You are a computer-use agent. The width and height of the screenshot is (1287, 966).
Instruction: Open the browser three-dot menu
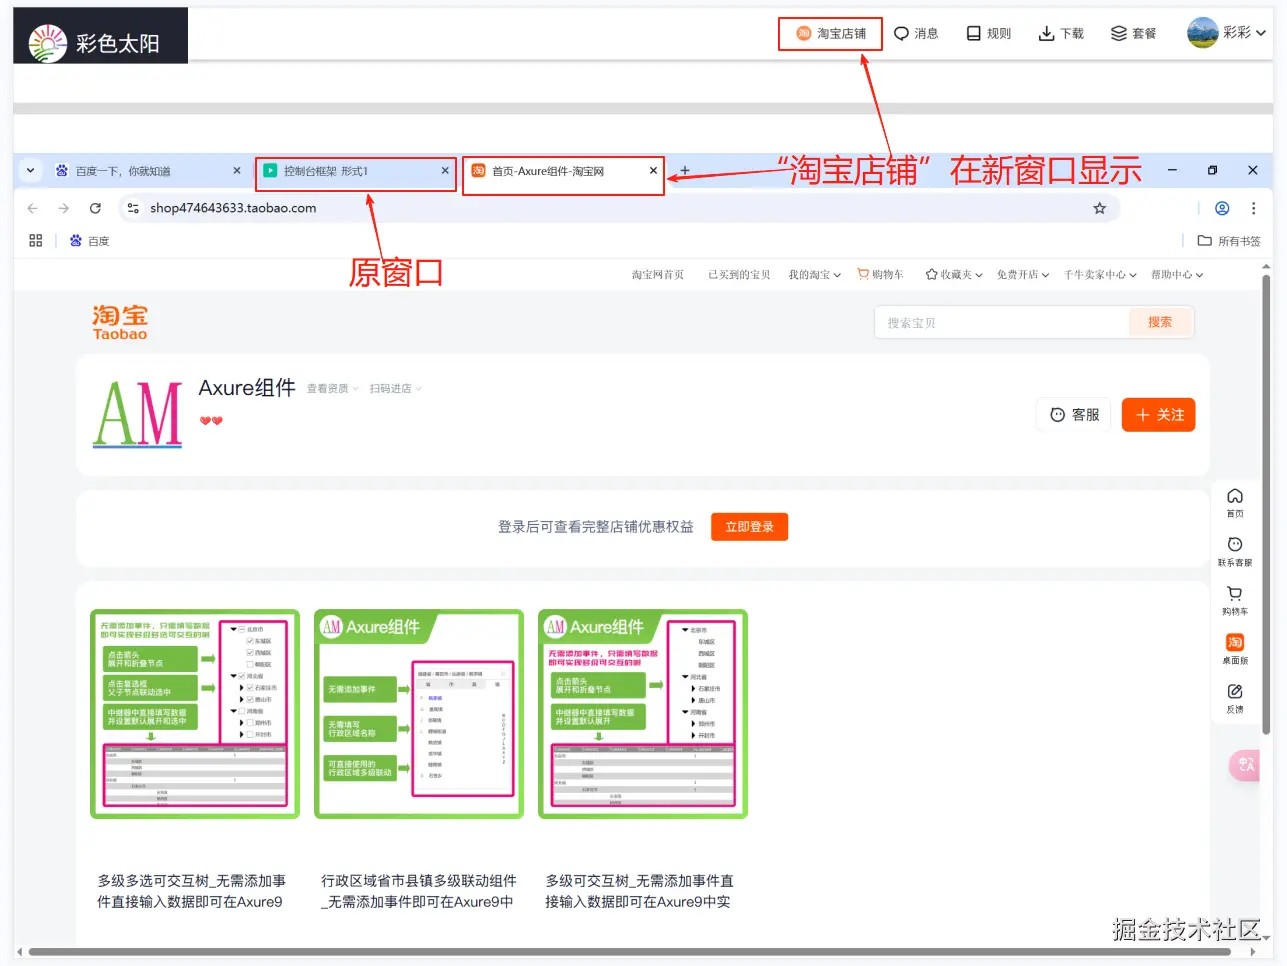point(1253,208)
